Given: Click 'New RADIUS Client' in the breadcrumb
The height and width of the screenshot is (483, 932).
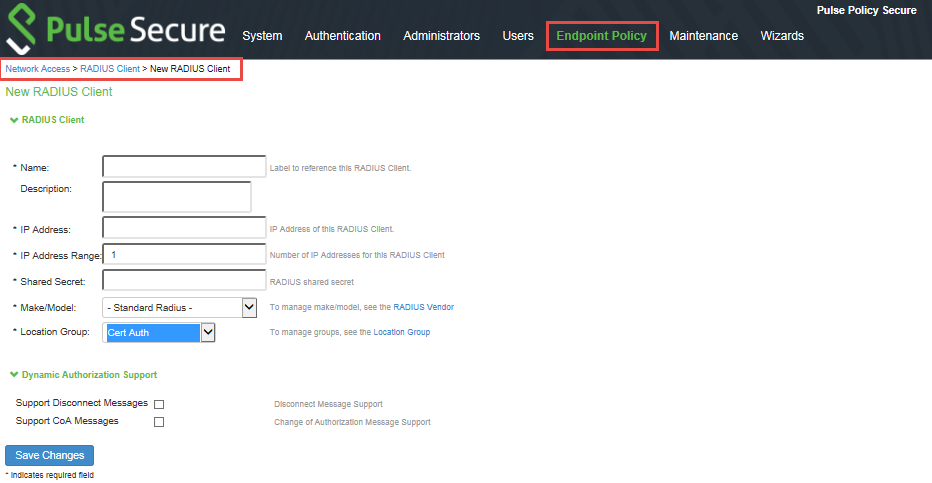Looking at the screenshot, I should (190, 69).
